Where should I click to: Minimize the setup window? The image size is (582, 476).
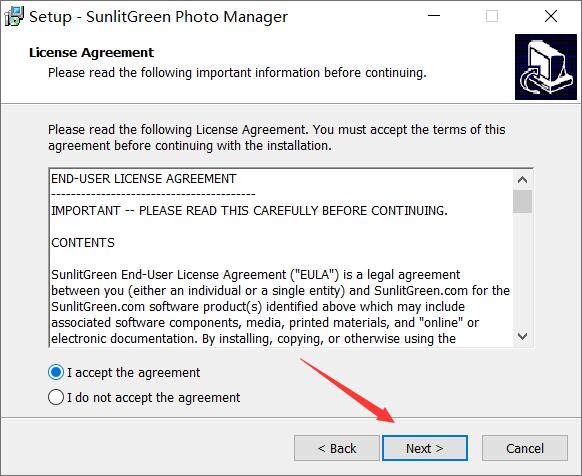point(434,16)
